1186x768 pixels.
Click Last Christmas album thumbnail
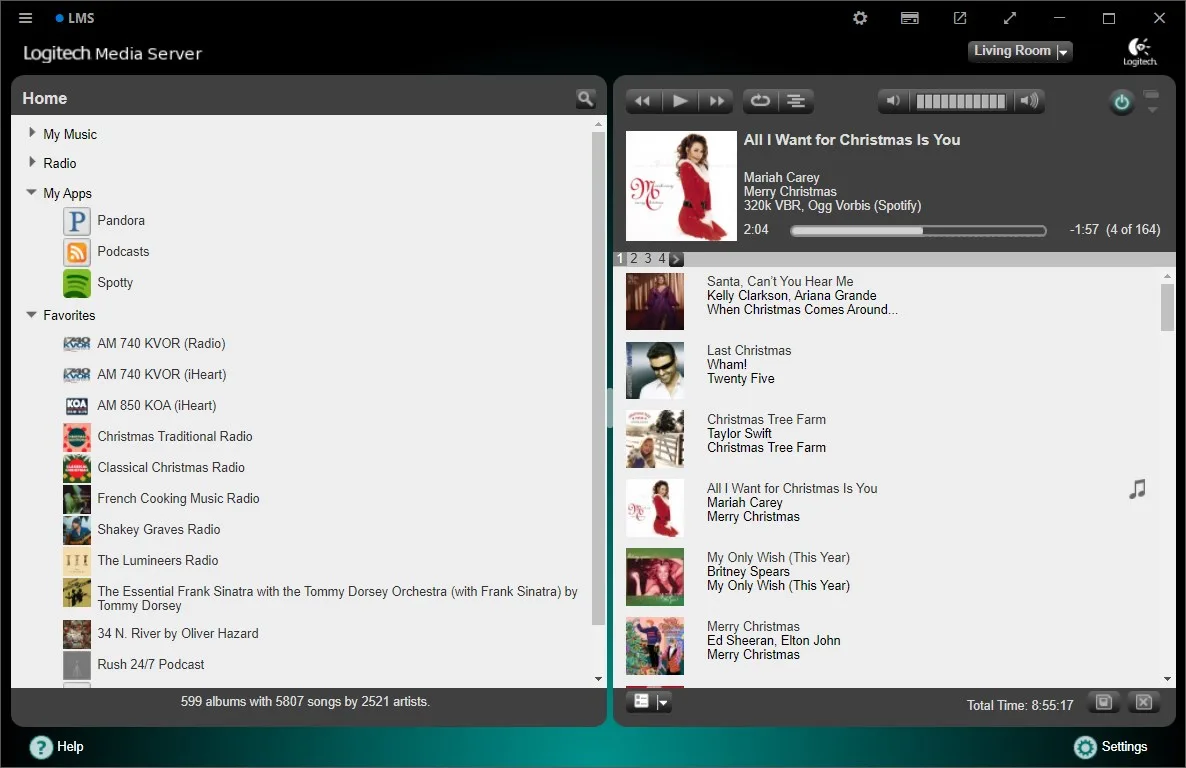(x=655, y=371)
